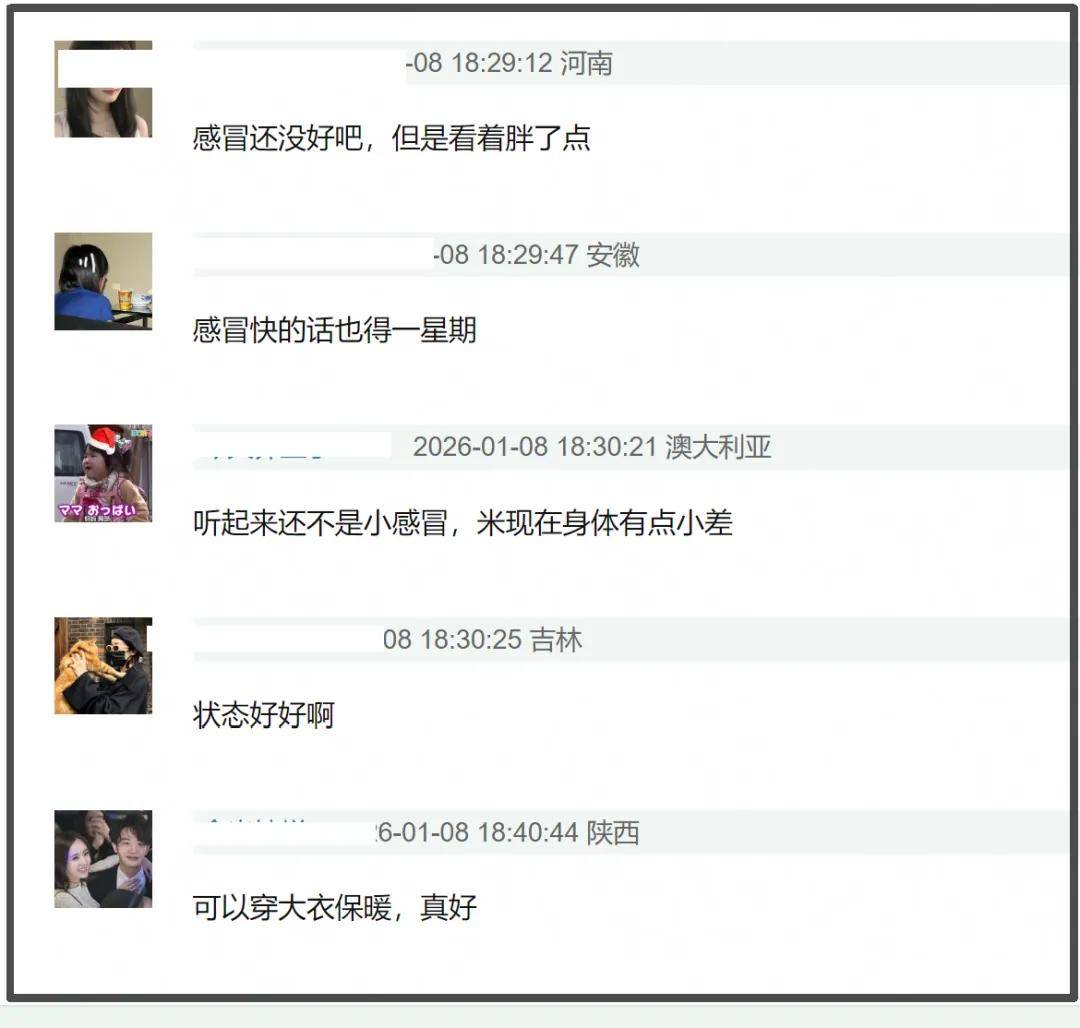Click the blurred username of Australia commenter

coord(292,446)
